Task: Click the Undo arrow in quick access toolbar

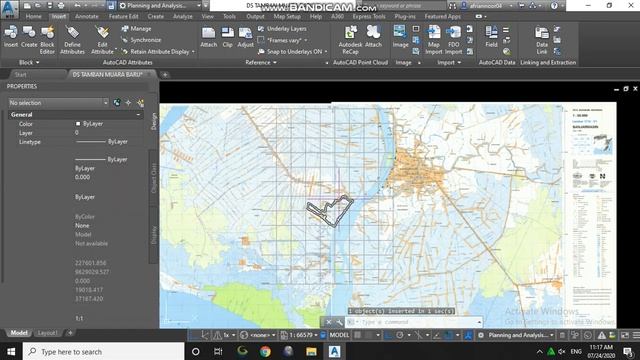Action: tap(77, 6)
